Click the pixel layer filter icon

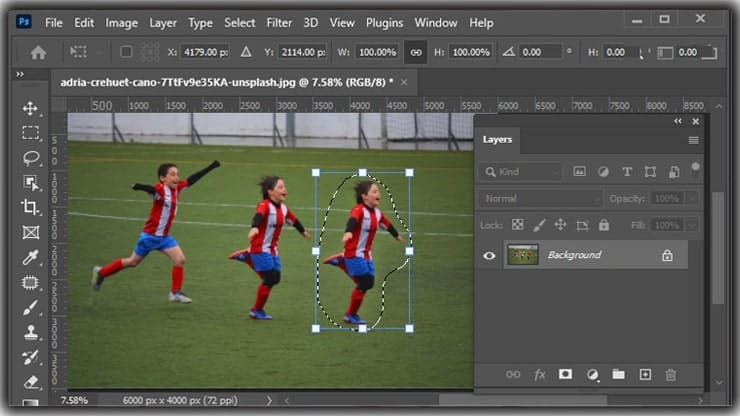click(x=579, y=172)
